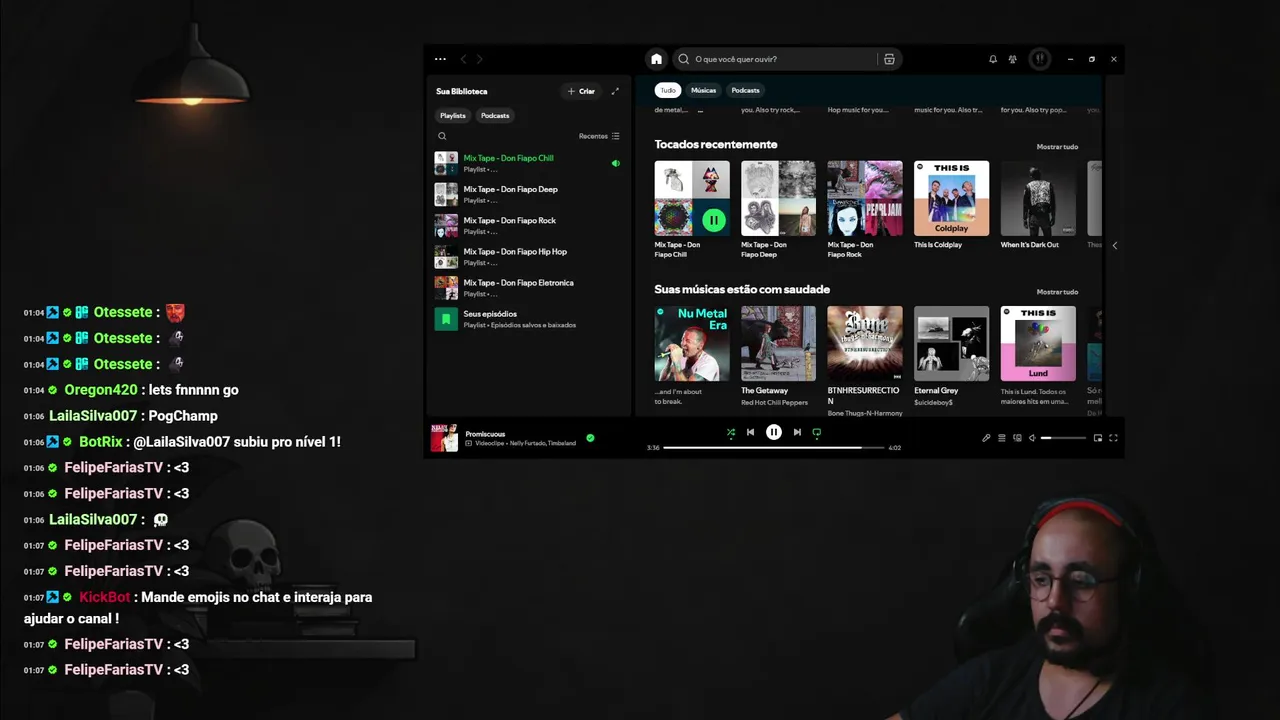Click the now playing Promiscuous cover art
This screenshot has width=1280, height=720.
[444, 438]
